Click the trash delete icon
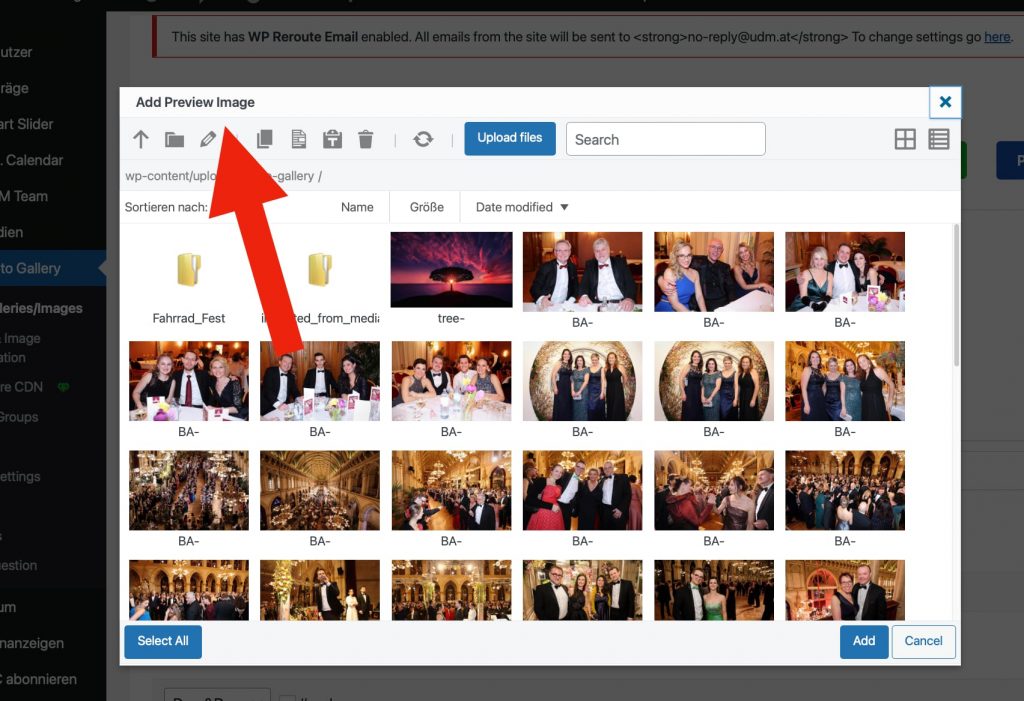 click(366, 140)
